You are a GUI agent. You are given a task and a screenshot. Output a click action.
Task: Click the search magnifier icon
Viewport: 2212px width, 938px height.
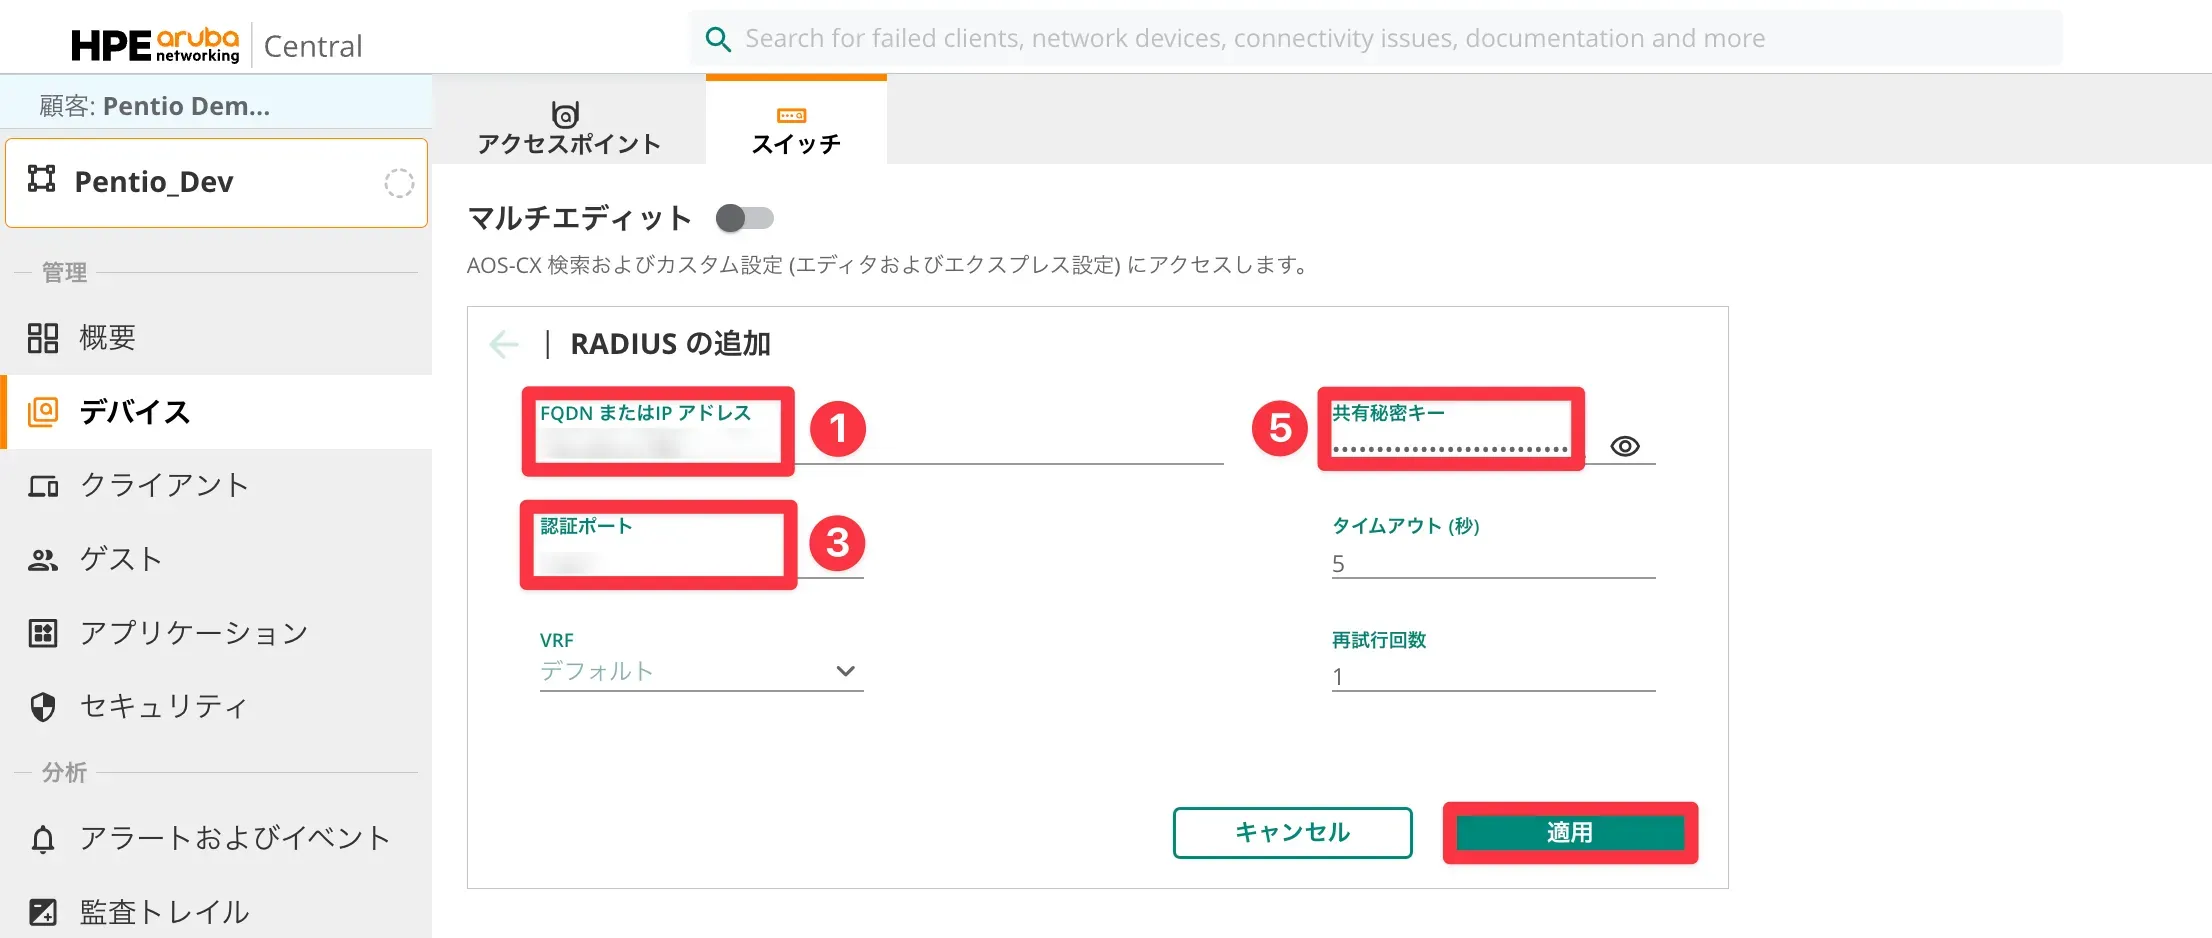[718, 39]
